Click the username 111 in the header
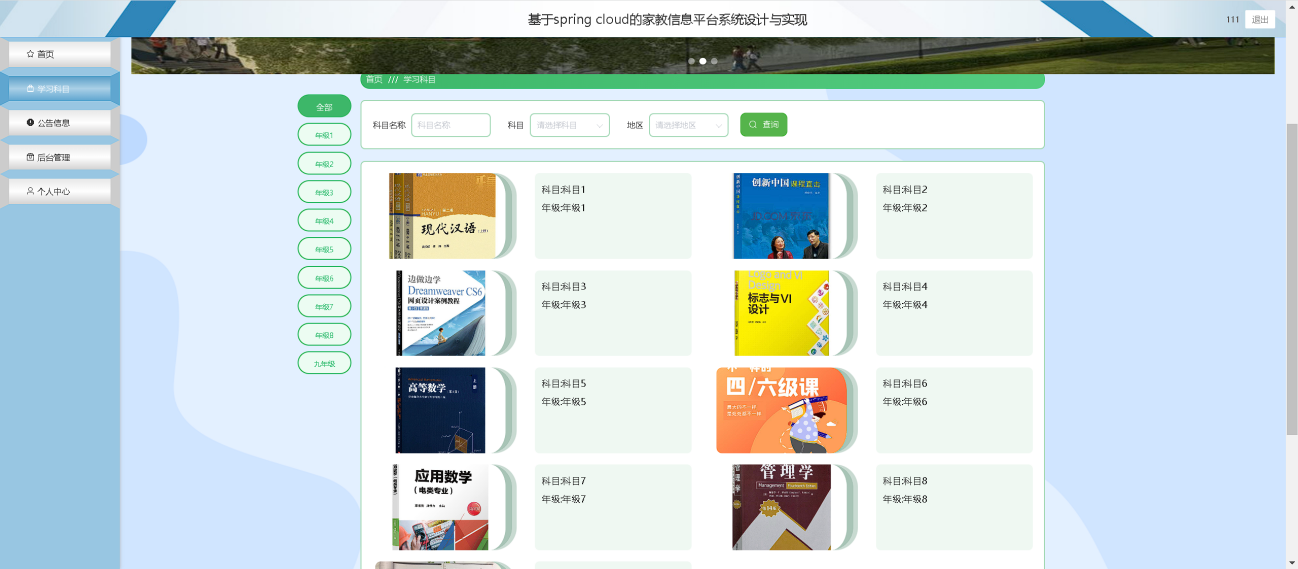The image size is (1298, 569). click(x=1232, y=20)
